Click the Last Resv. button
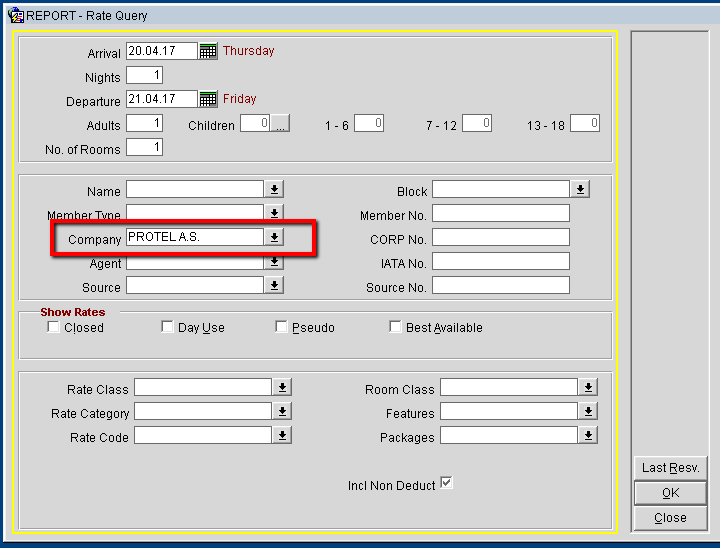 coord(670,468)
